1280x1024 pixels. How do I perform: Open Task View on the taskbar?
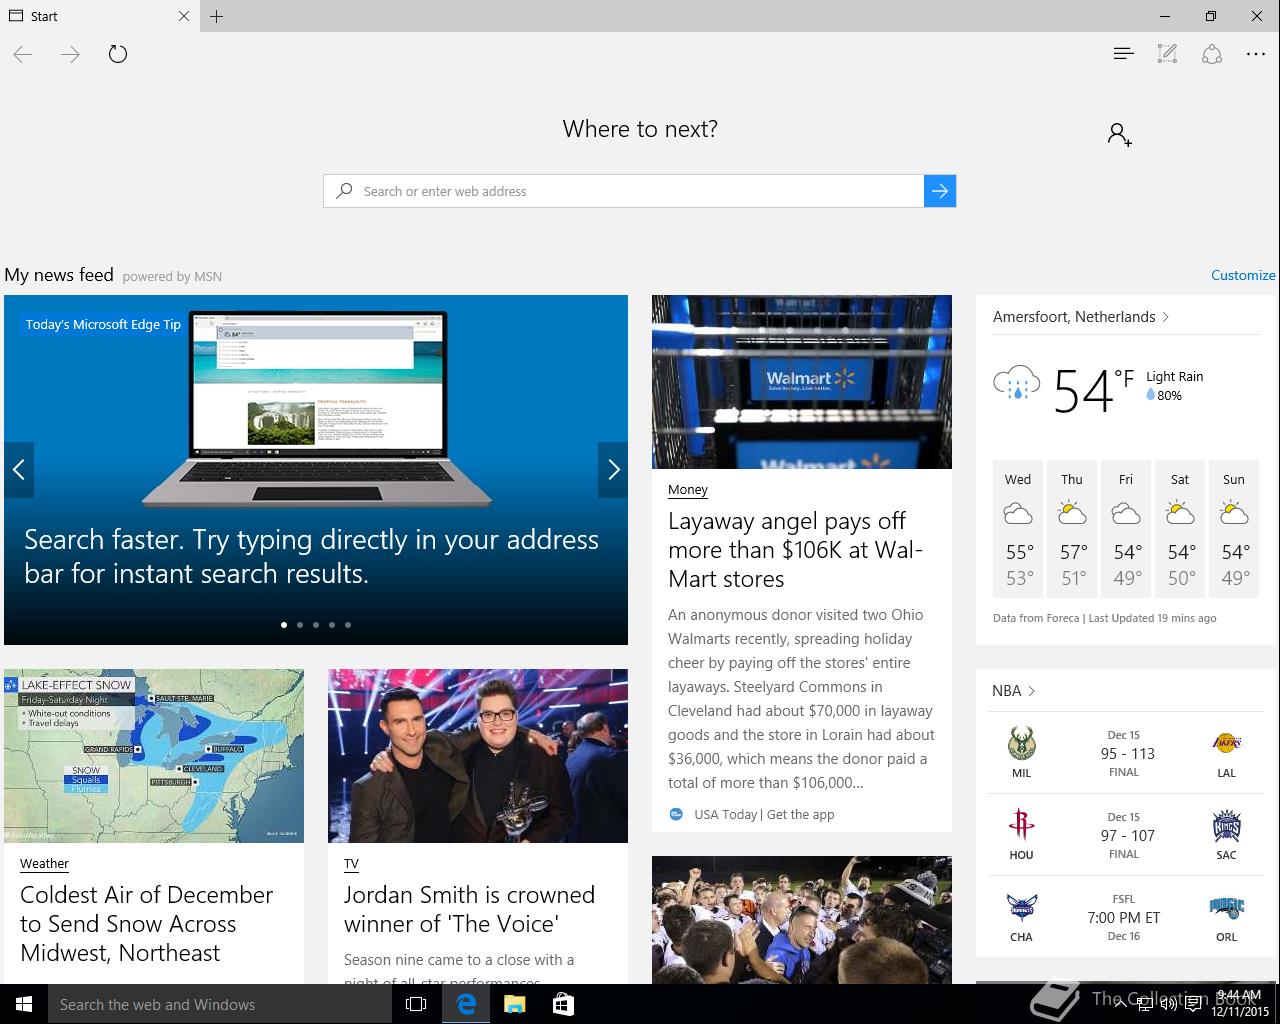coord(416,1004)
